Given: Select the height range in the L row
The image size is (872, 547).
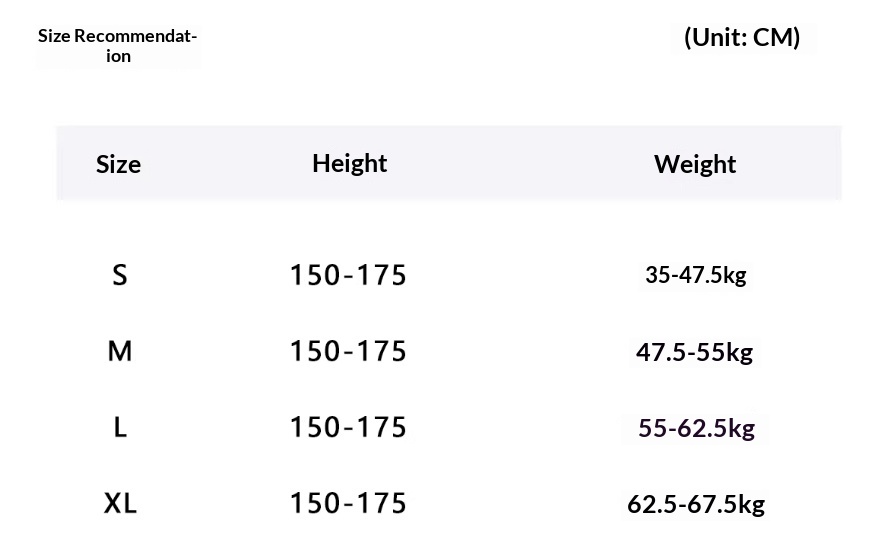Looking at the screenshot, I should 348,428.
